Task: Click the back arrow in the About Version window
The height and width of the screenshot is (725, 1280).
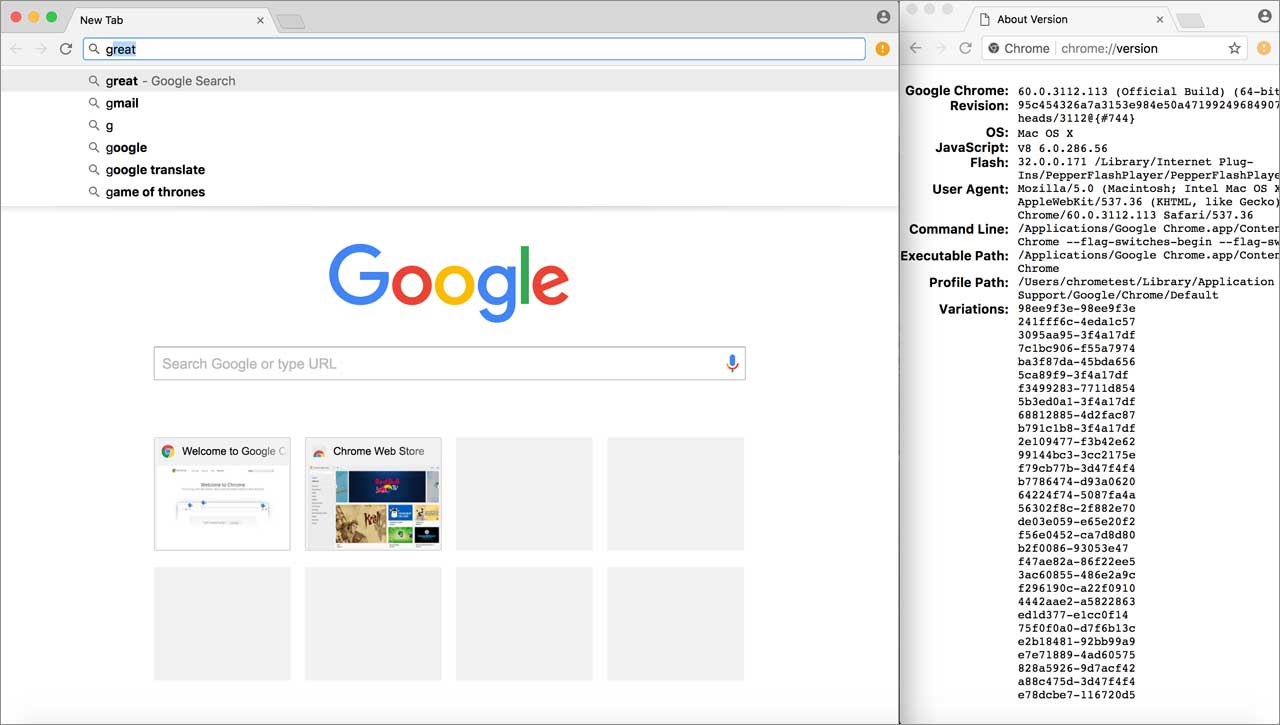Action: pyautogui.click(x=916, y=48)
